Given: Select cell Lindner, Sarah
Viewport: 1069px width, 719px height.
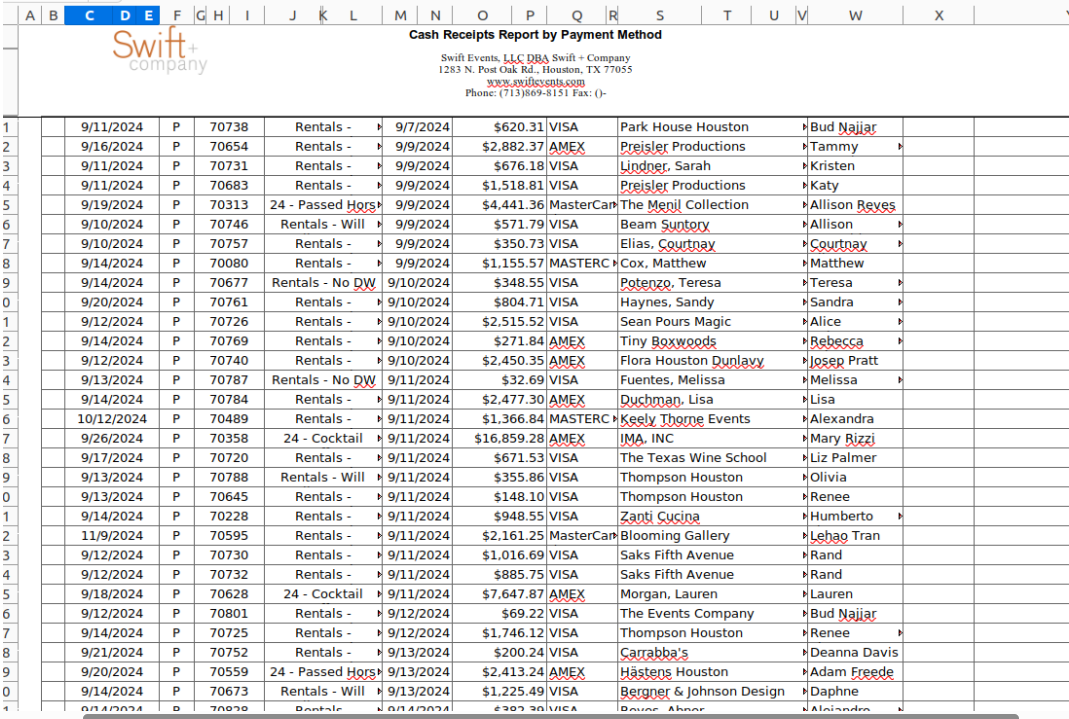Looking at the screenshot, I should [x=712, y=166].
